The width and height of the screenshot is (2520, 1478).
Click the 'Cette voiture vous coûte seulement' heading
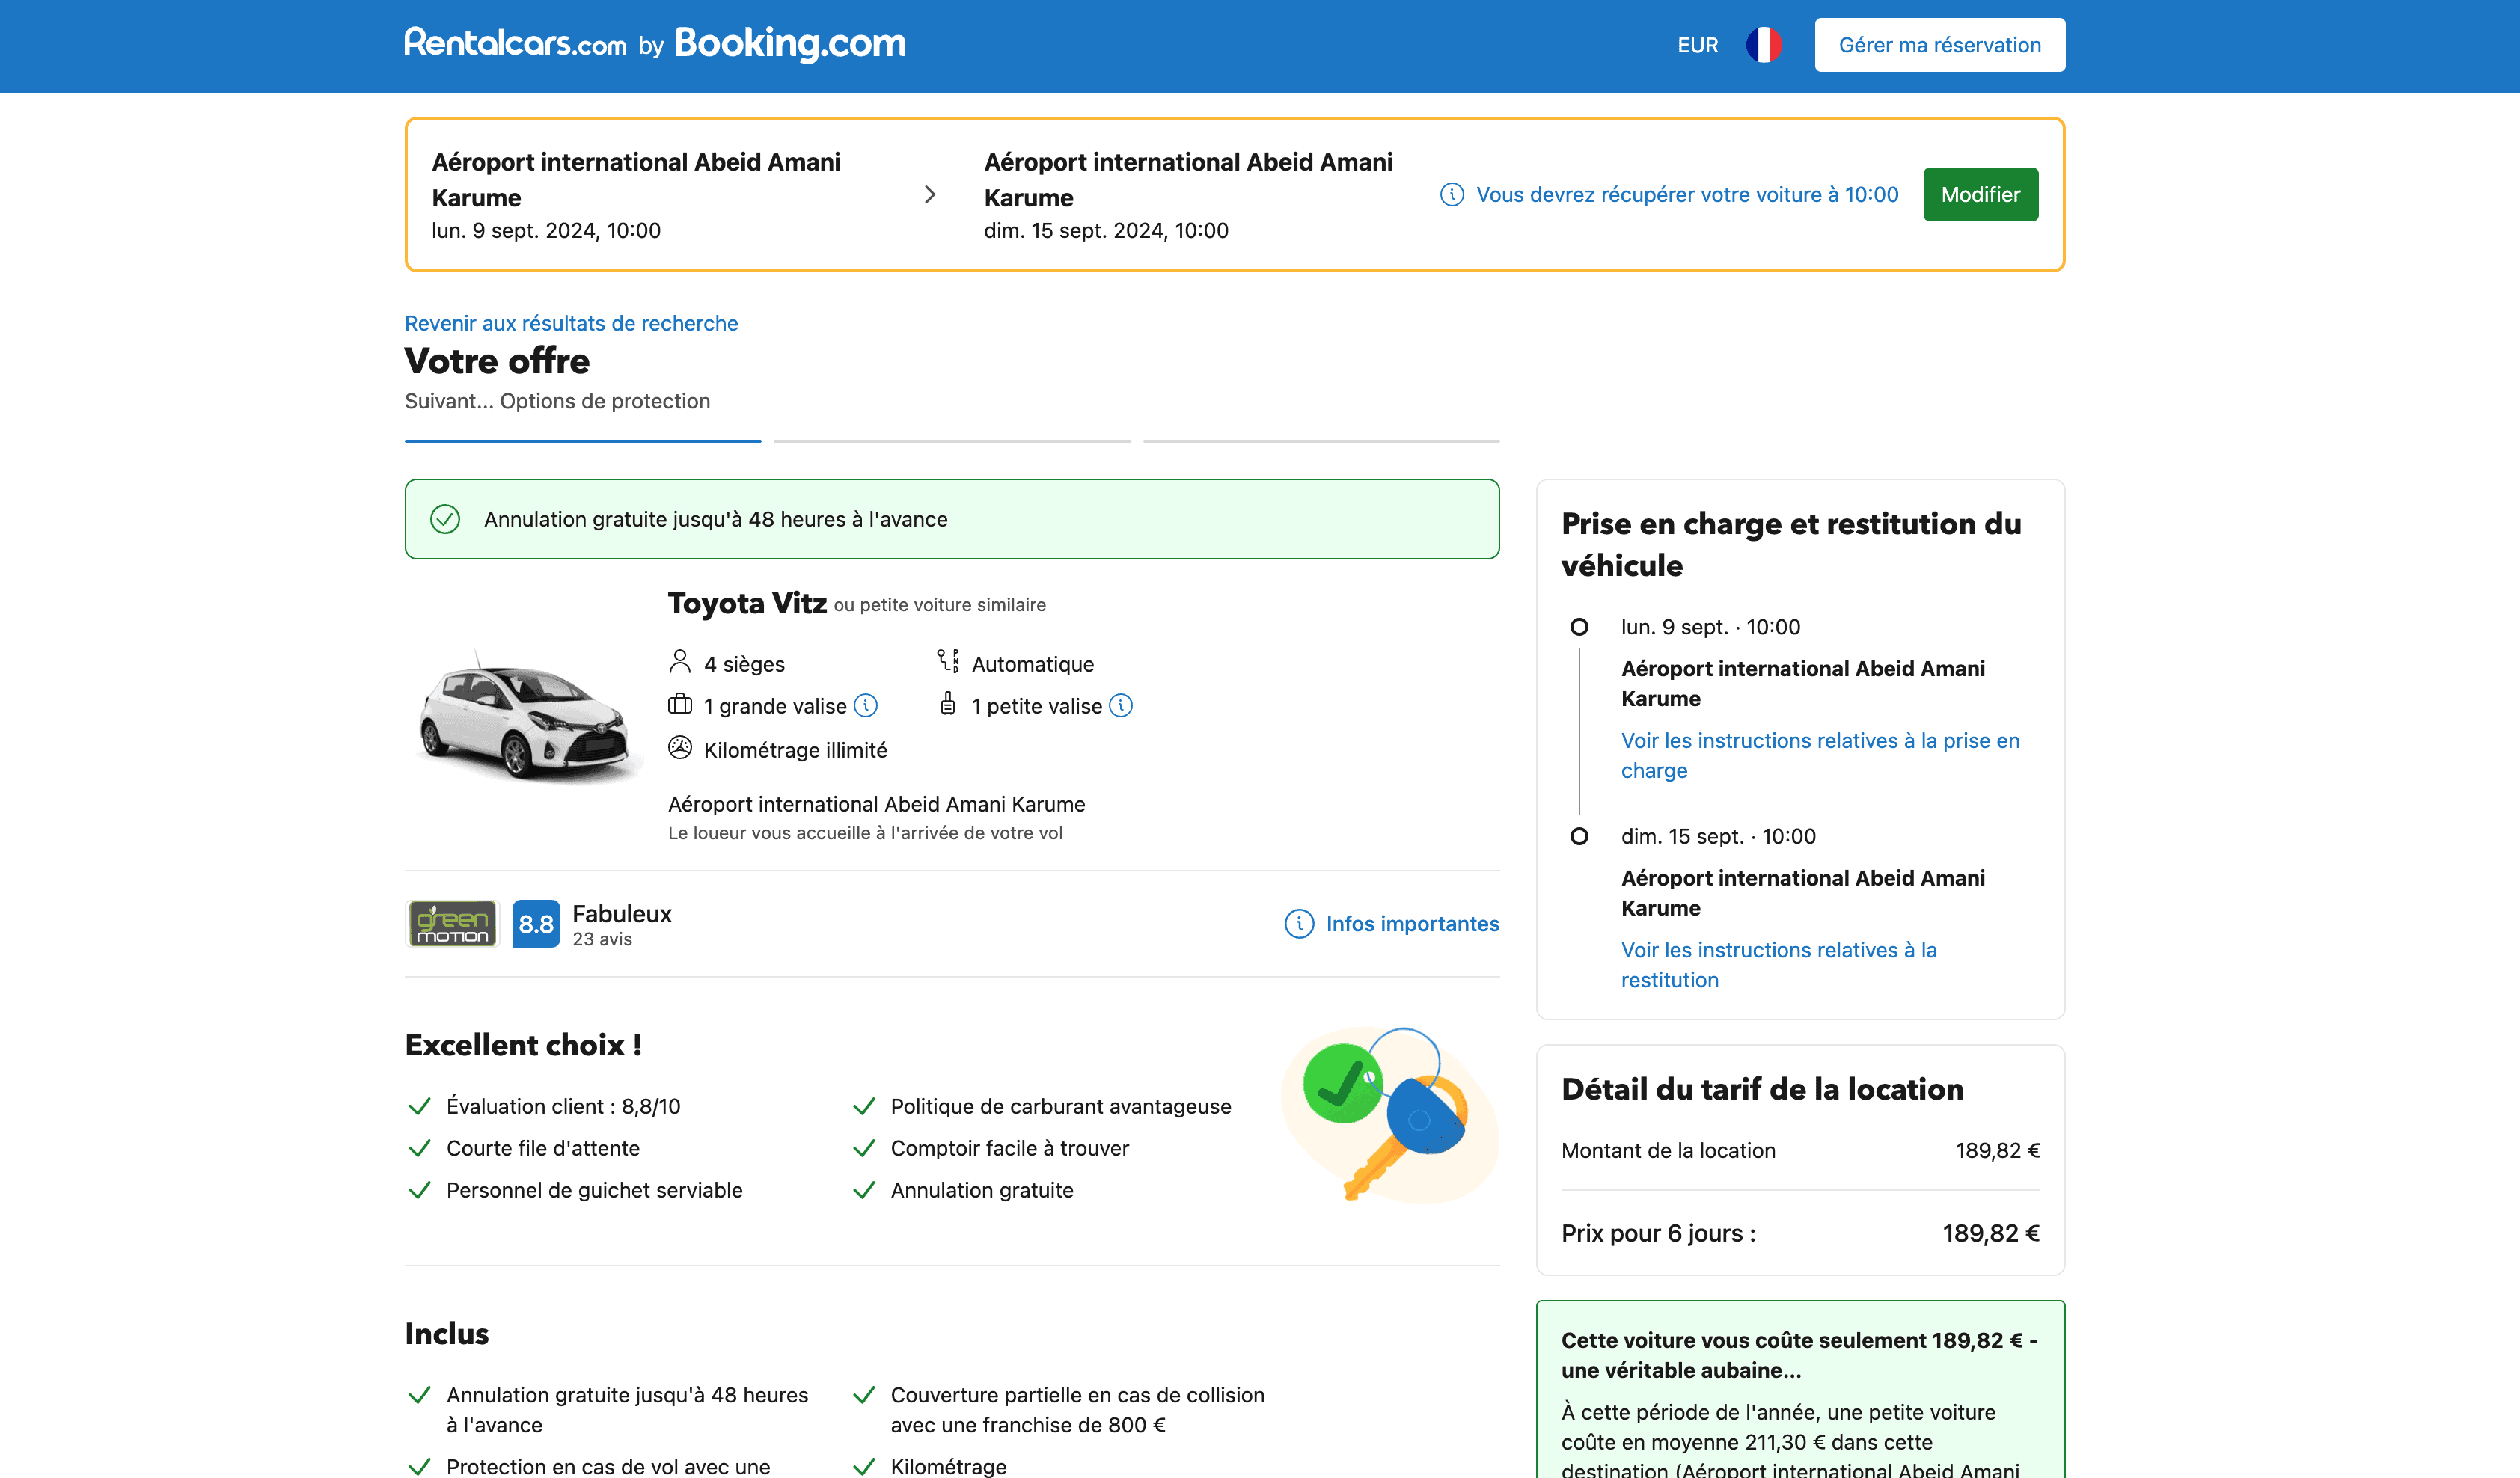click(x=1799, y=1355)
